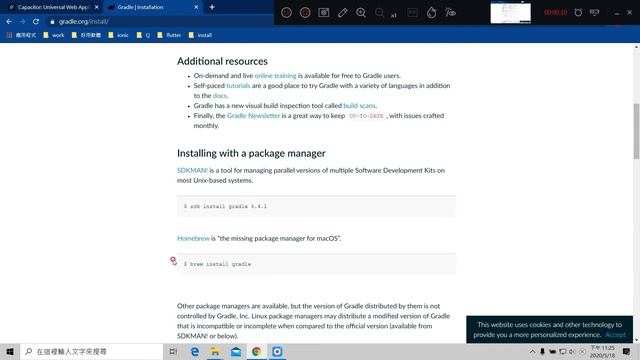Select the pencil annotation tool
The image size is (640, 360).
[342, 13]
